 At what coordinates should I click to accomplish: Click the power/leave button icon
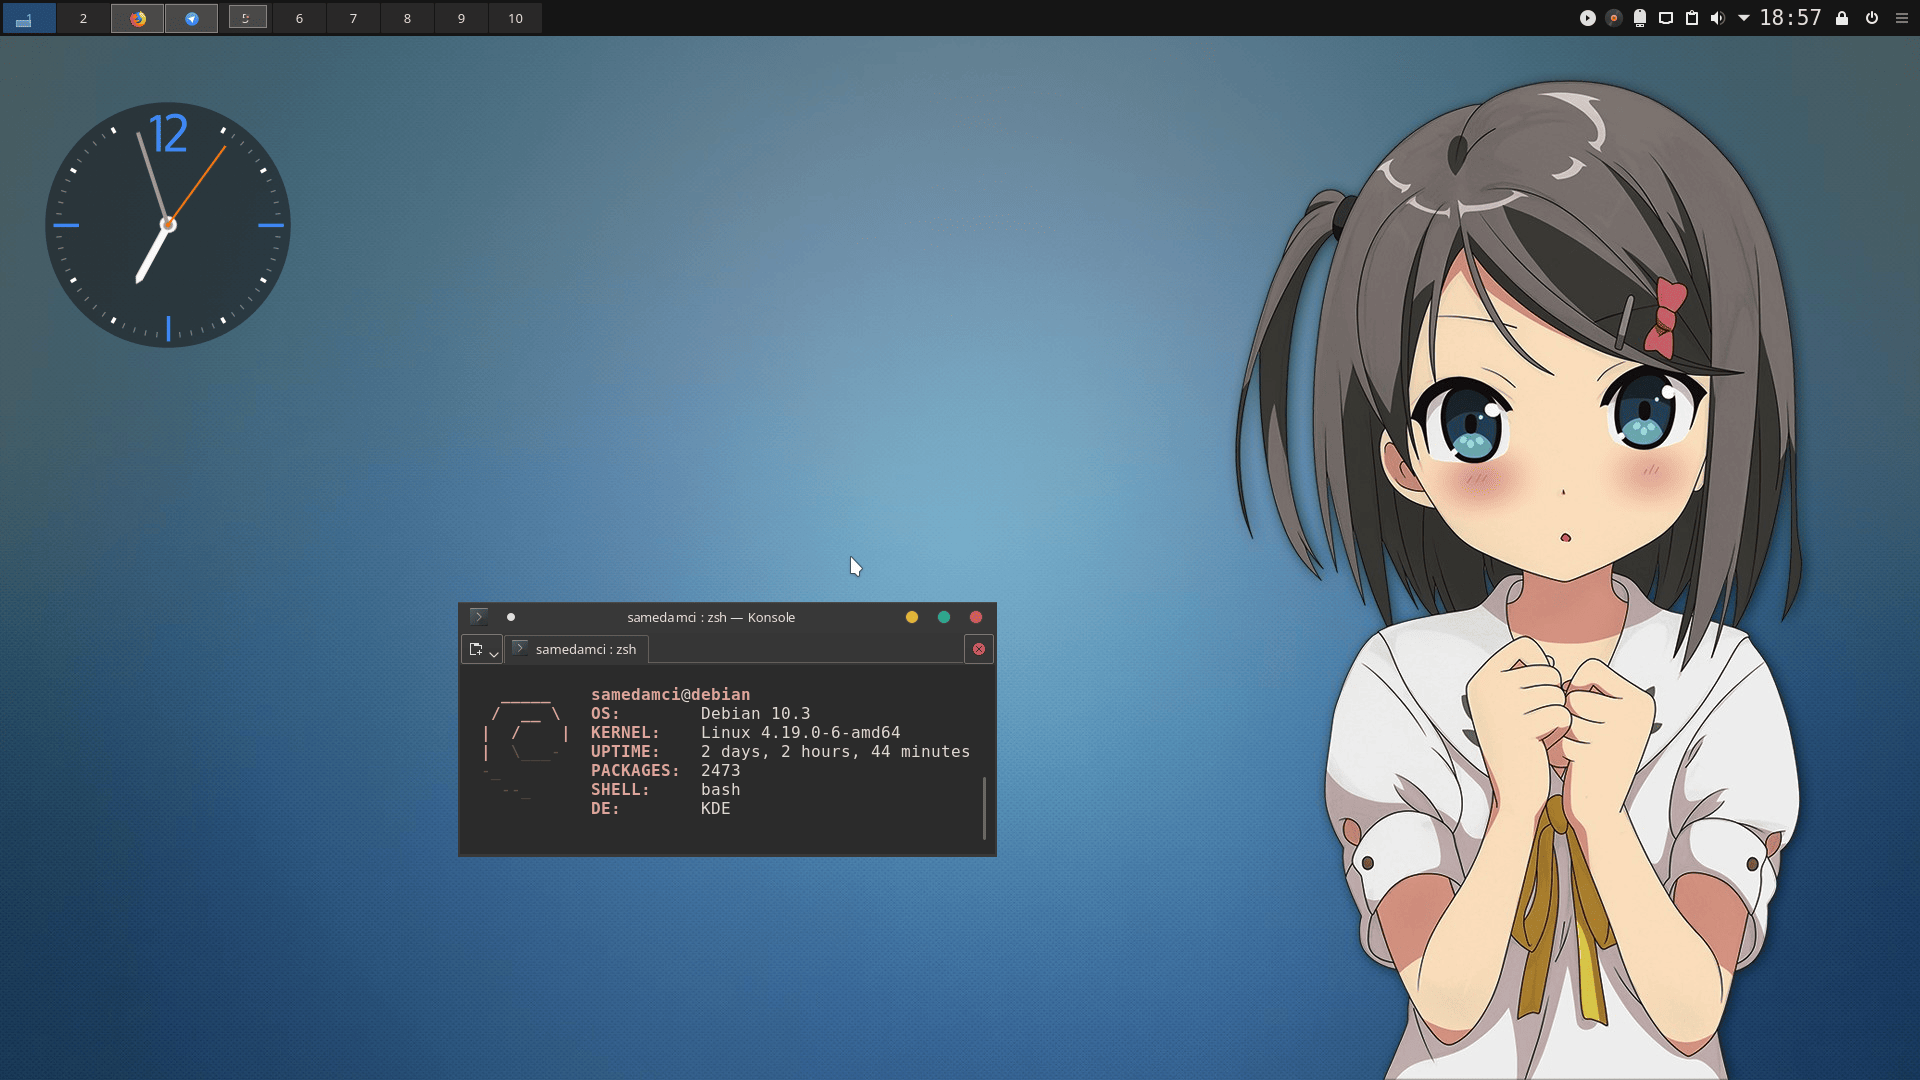point(1871,18)
